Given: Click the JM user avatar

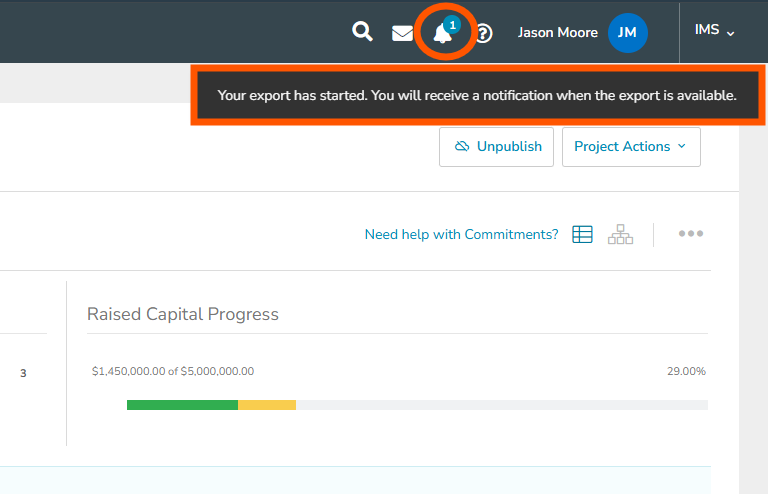Looking at the screenshot, I should click(627, 33).
